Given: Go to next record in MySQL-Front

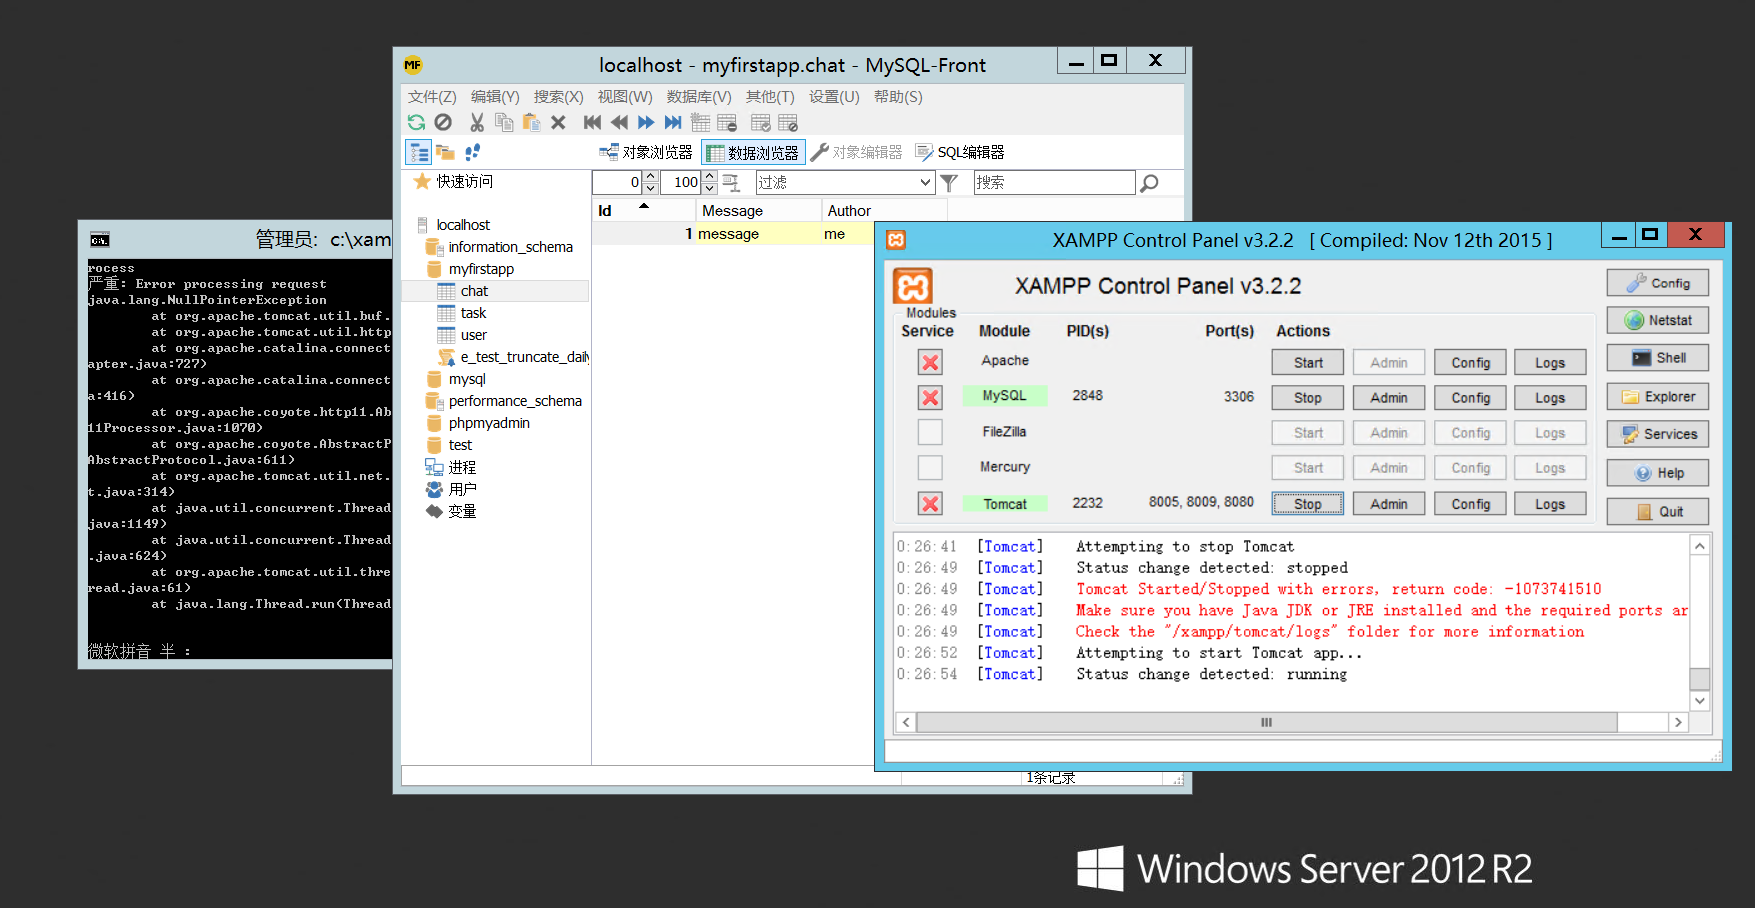Looking at the screenshot, I should point(646,122).
